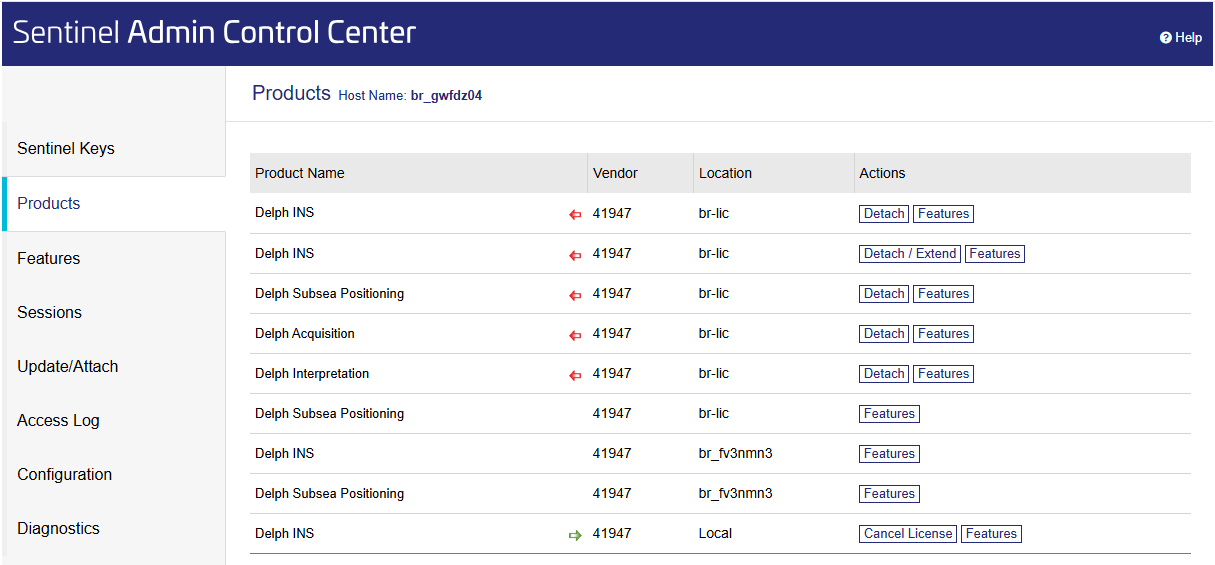Image resolution: width=1215 pixels, height=565 pixels.
Task: Click the Help question mark icon
Action: [x=1165, y=38]
